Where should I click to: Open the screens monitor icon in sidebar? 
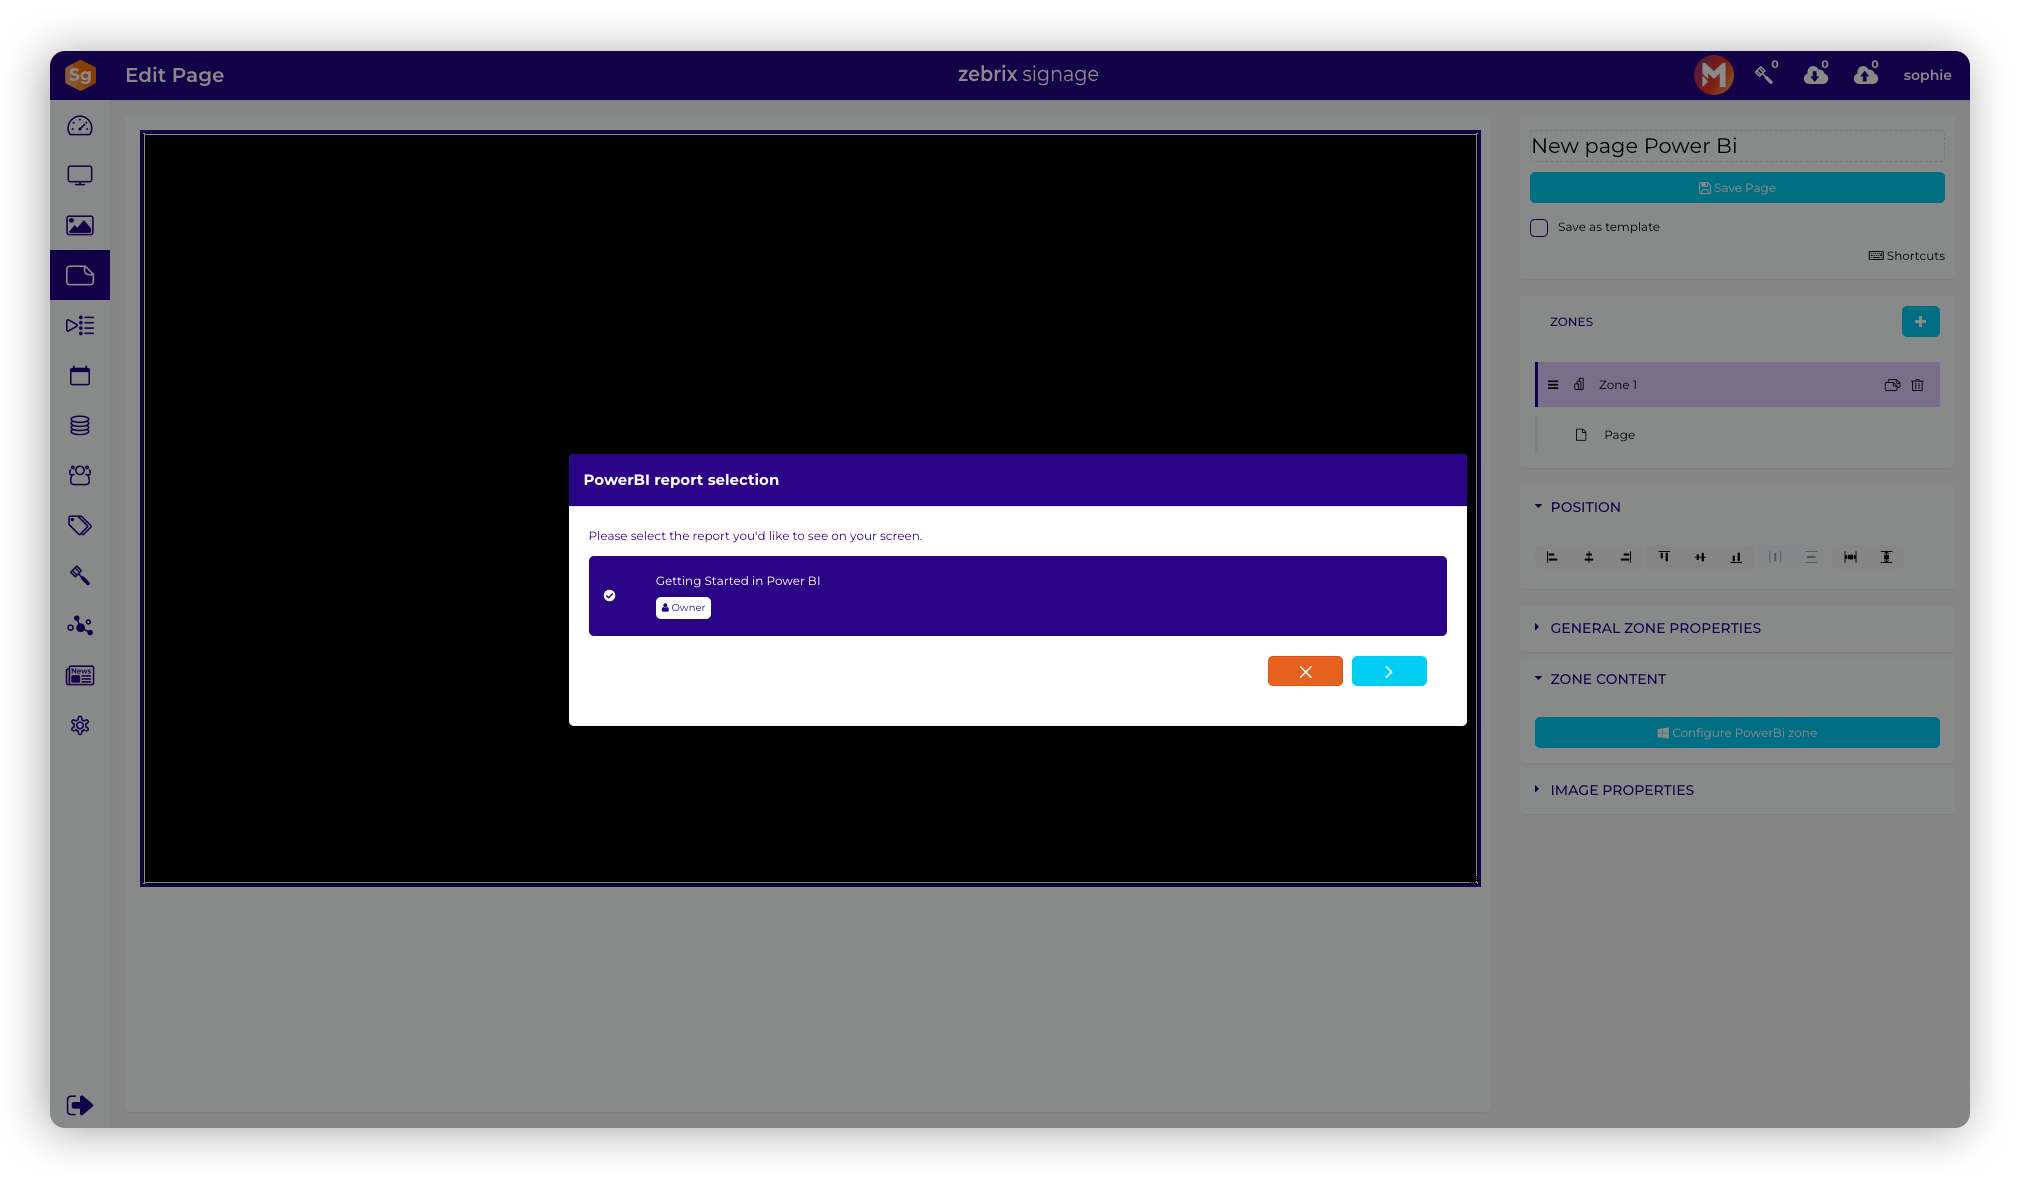(80, 176)
